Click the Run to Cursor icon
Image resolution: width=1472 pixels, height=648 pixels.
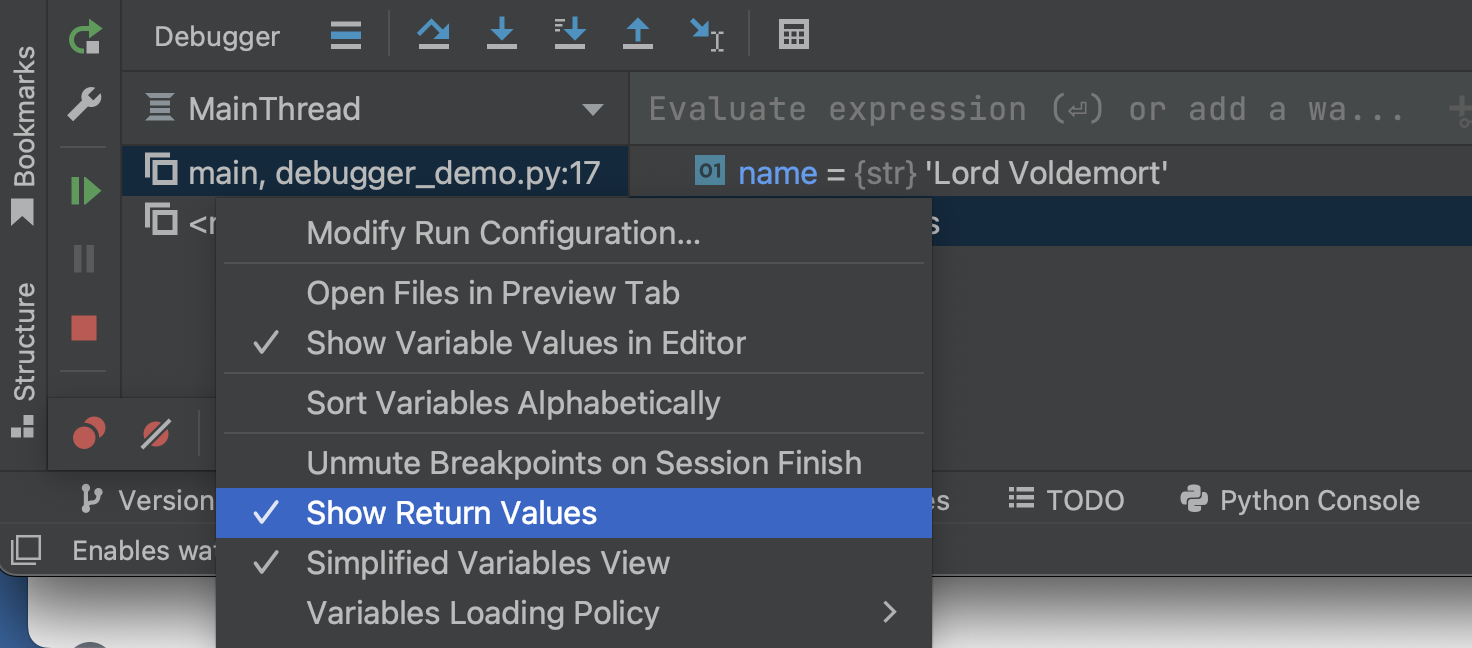click(707, 34)
